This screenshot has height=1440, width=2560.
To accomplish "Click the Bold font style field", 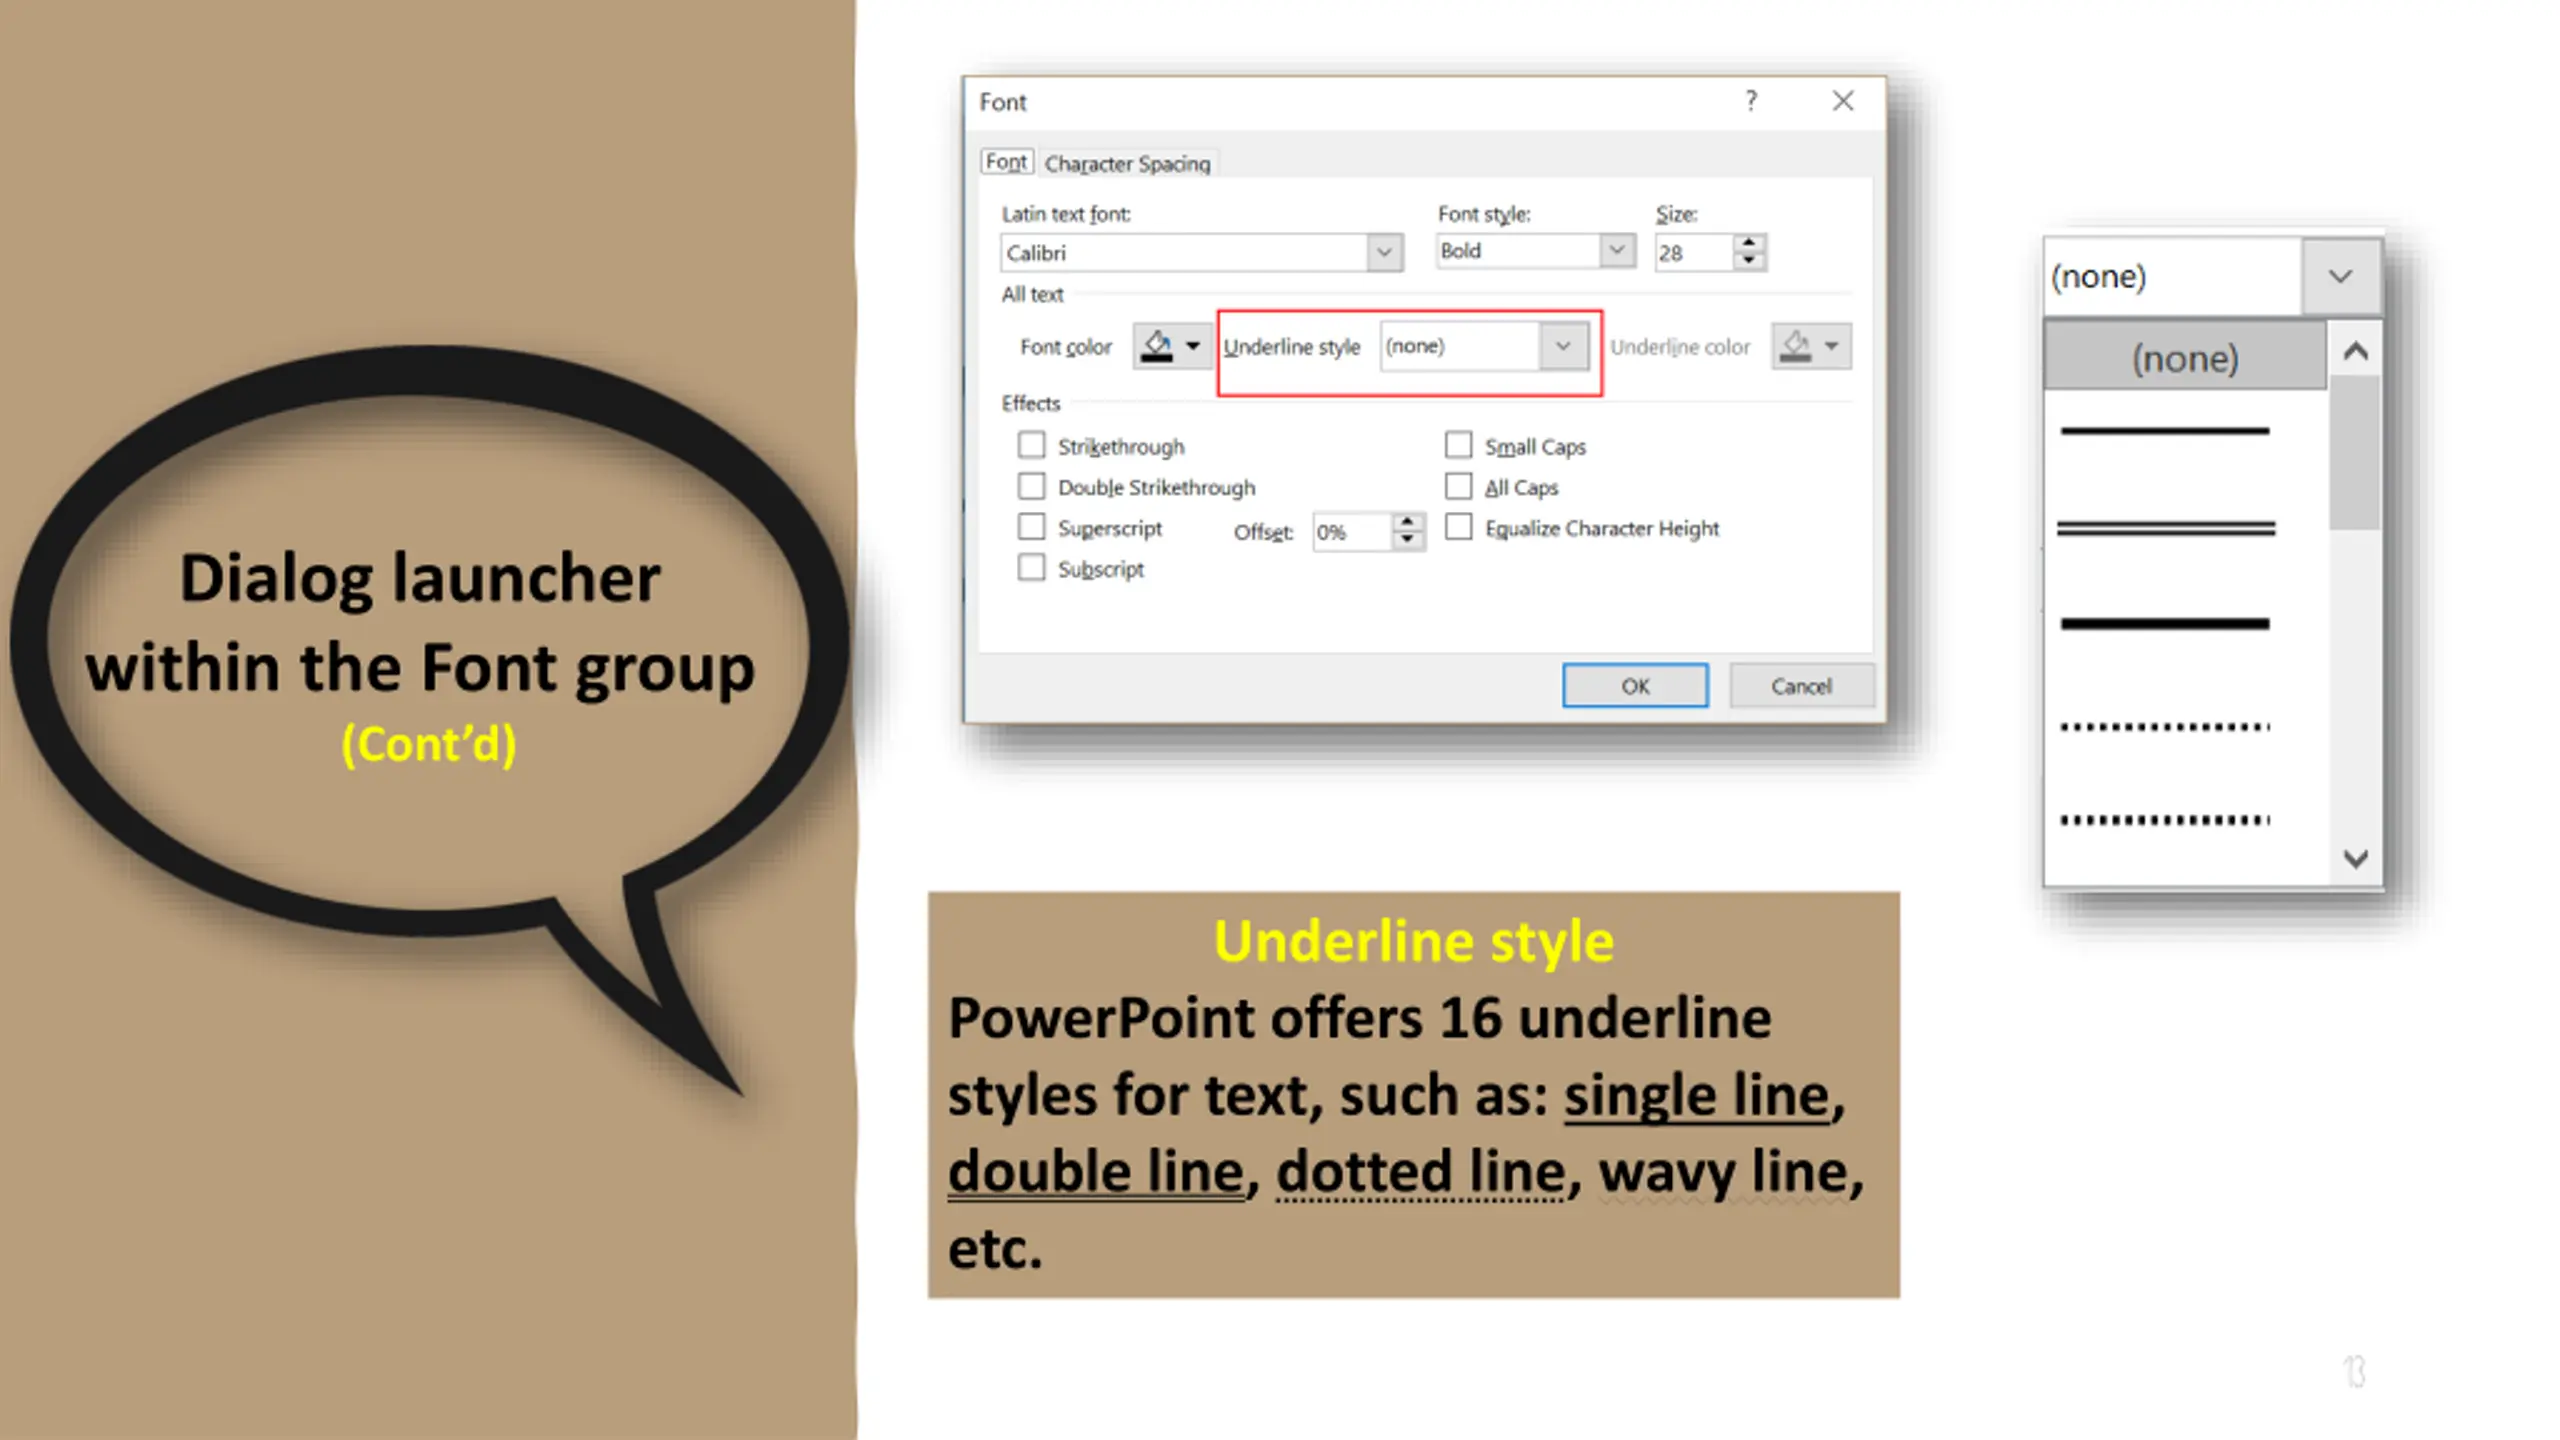I will point(1518,250).
